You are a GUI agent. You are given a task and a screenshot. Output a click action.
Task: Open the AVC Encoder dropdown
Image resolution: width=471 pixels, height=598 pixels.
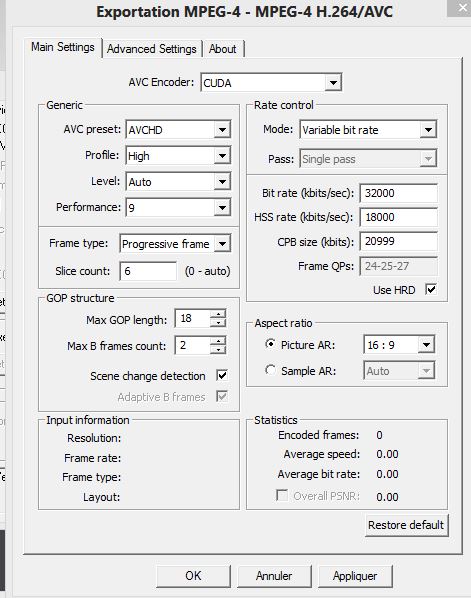point(271,82)
